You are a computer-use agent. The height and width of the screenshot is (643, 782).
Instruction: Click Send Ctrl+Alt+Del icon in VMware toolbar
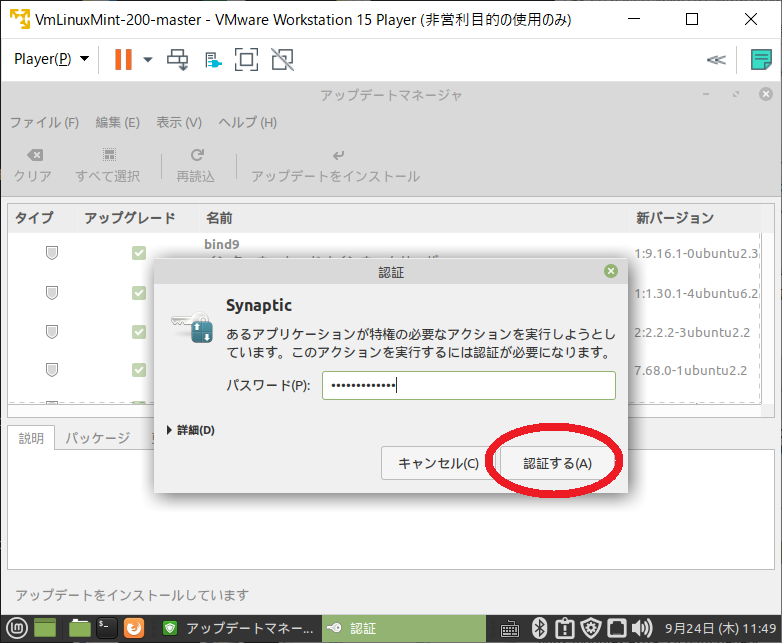[178, 59]
